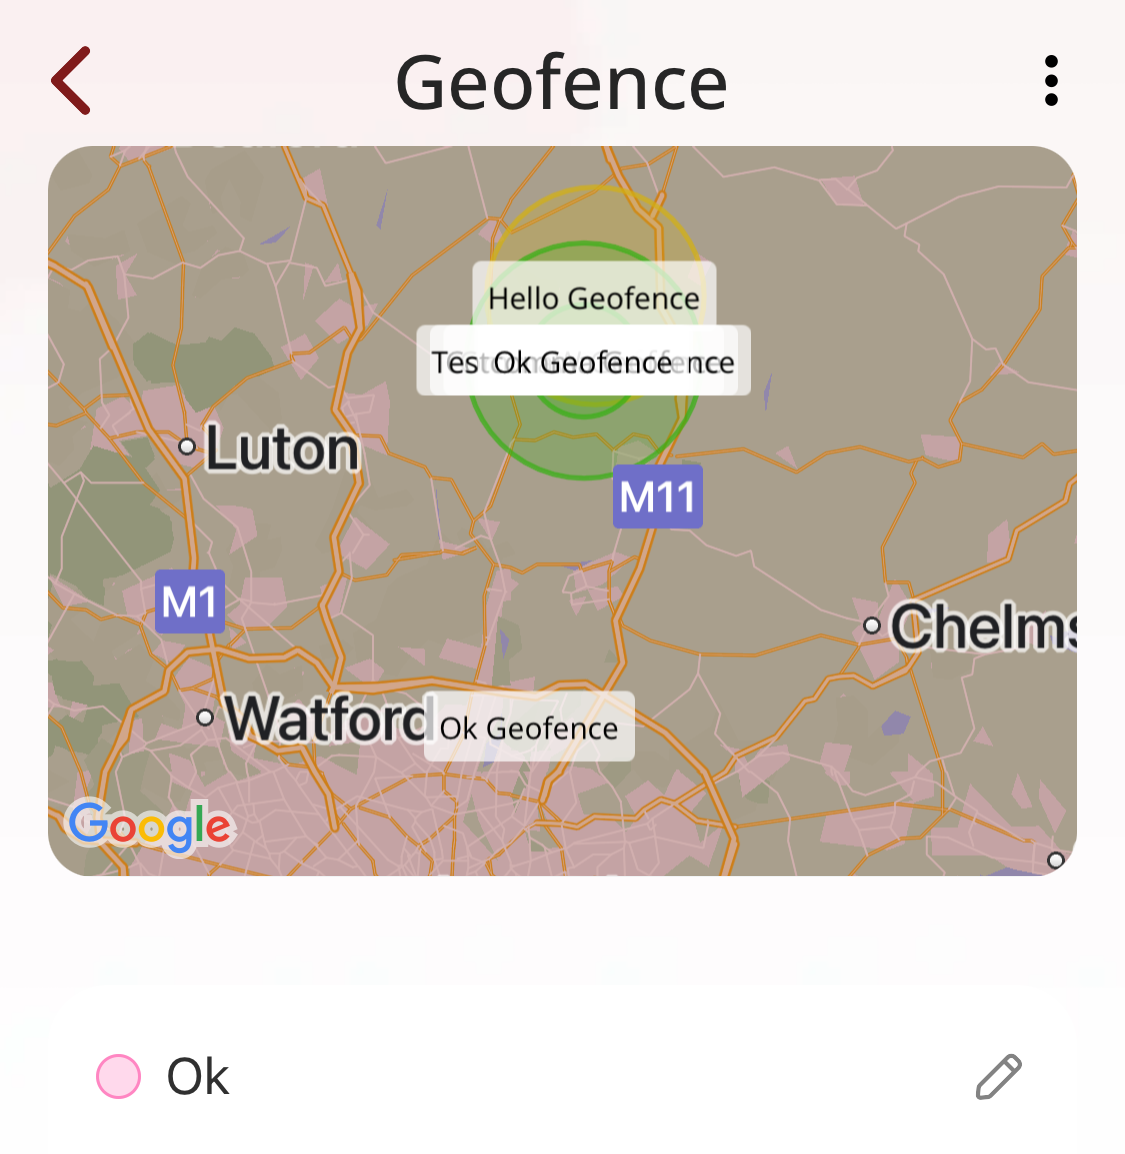Go back using the red chevron arrow

[x=71, y=81]
